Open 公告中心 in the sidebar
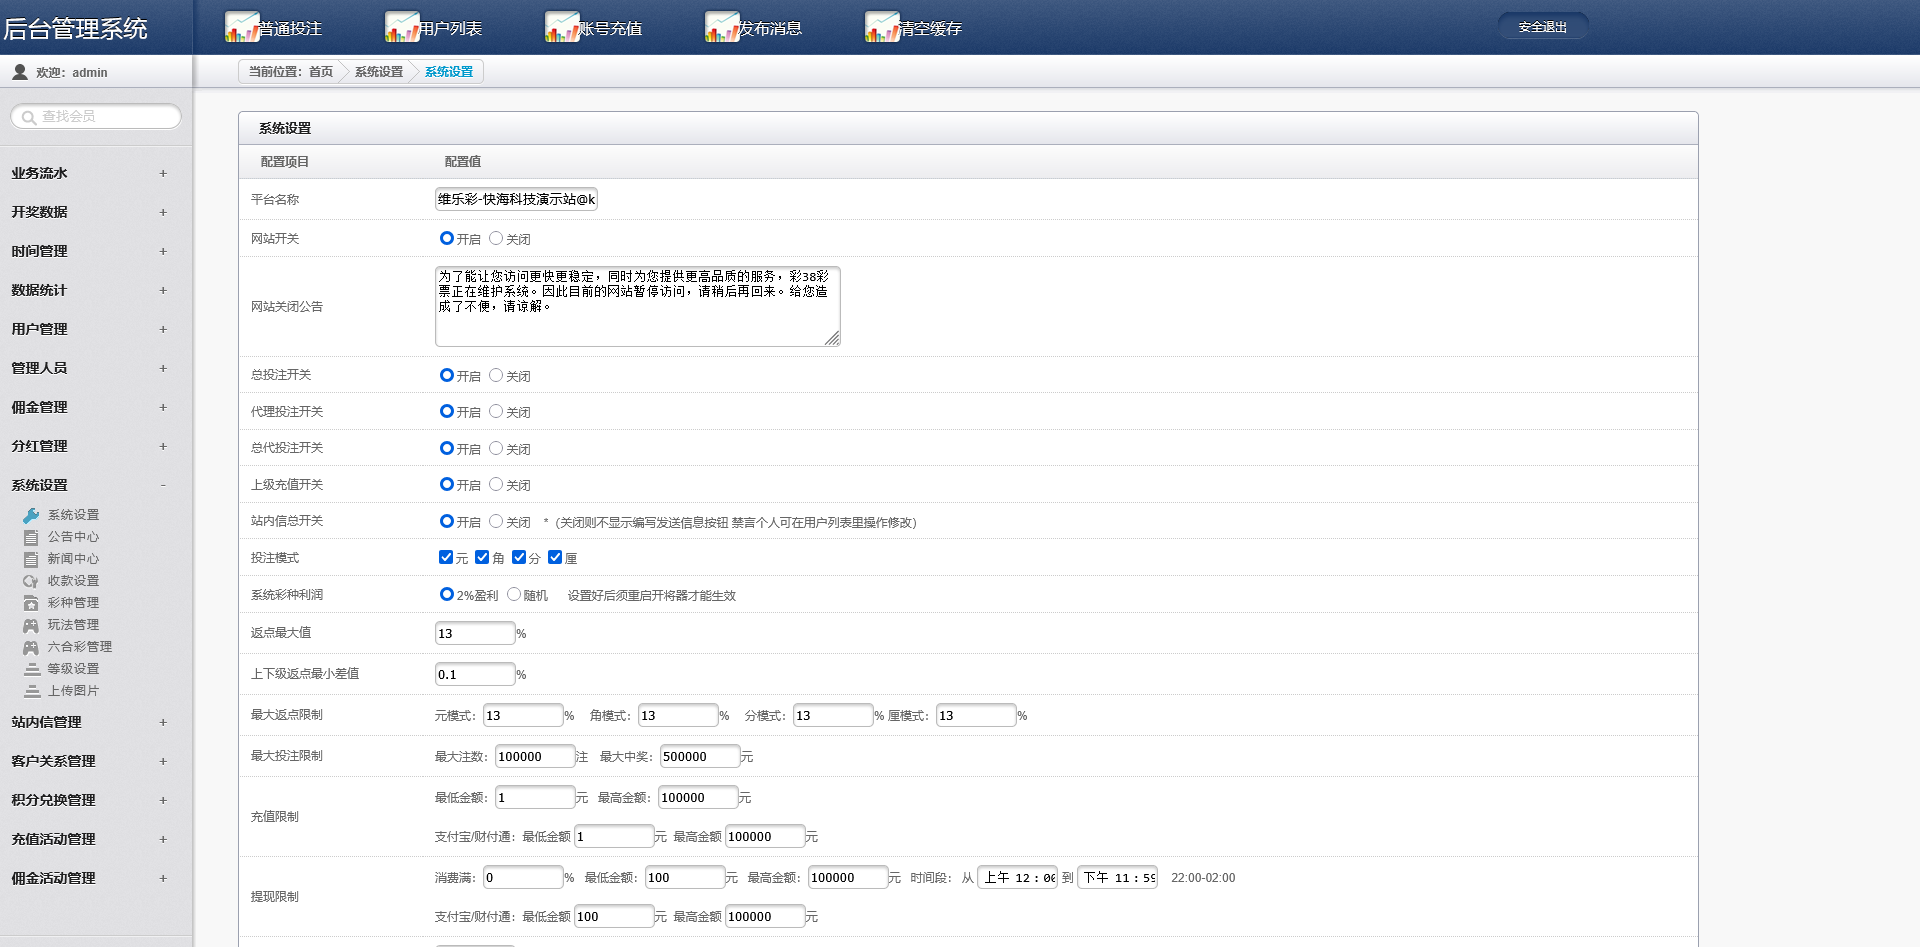Image resolution: width=1920 pixels, height=947 pixels. coord(73,537)
